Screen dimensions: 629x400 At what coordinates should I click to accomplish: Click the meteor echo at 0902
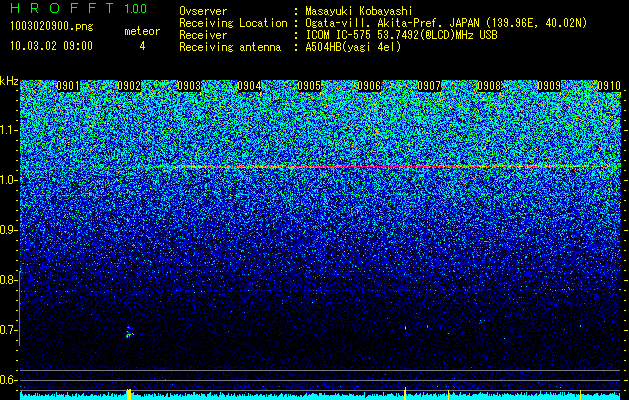129,332
